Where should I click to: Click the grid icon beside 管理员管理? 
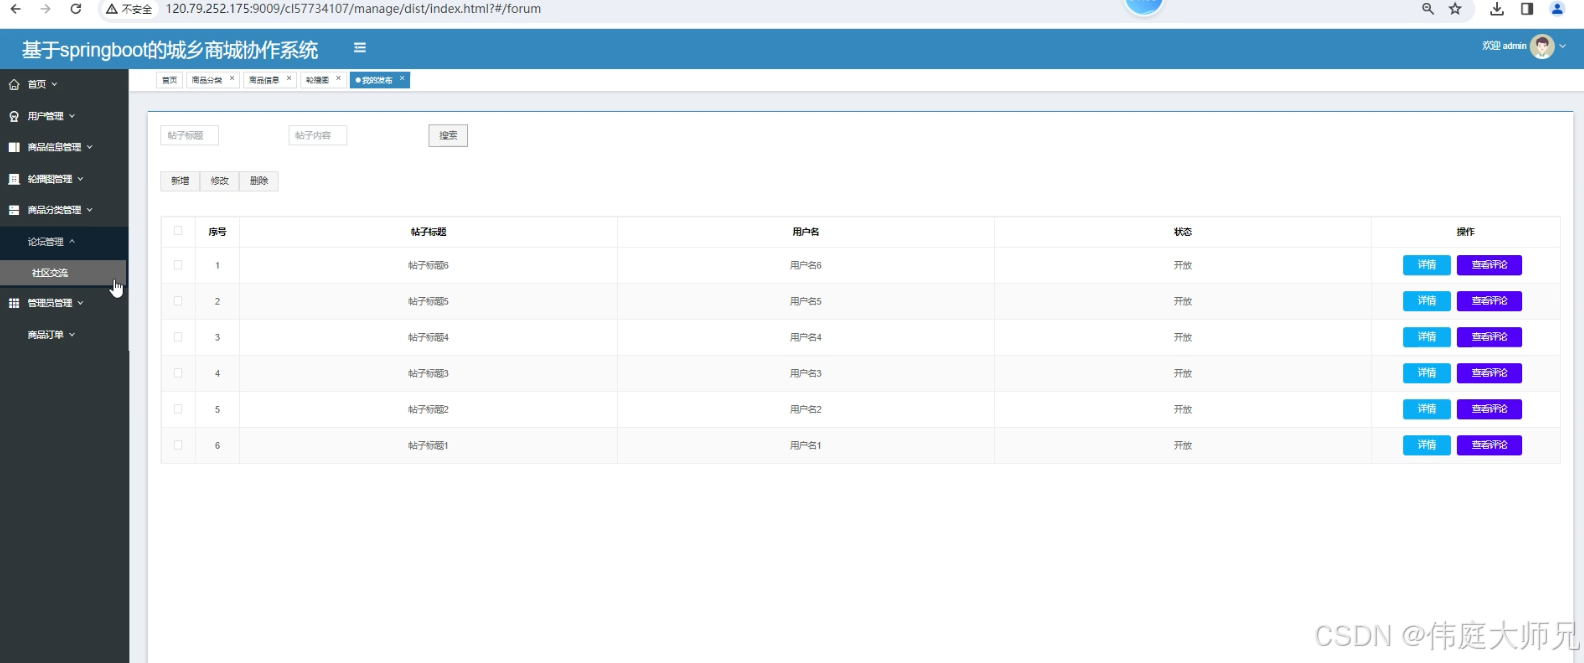click(14, 303)
